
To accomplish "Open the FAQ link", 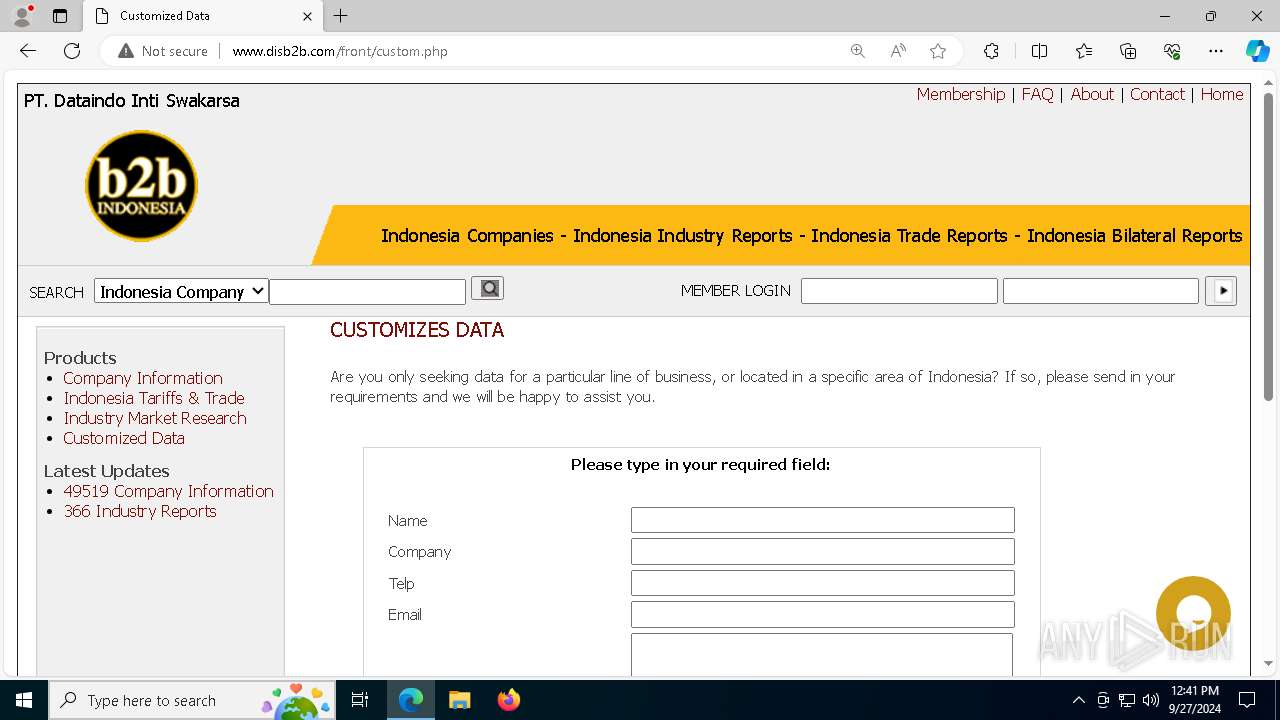I will [1037, 94].
